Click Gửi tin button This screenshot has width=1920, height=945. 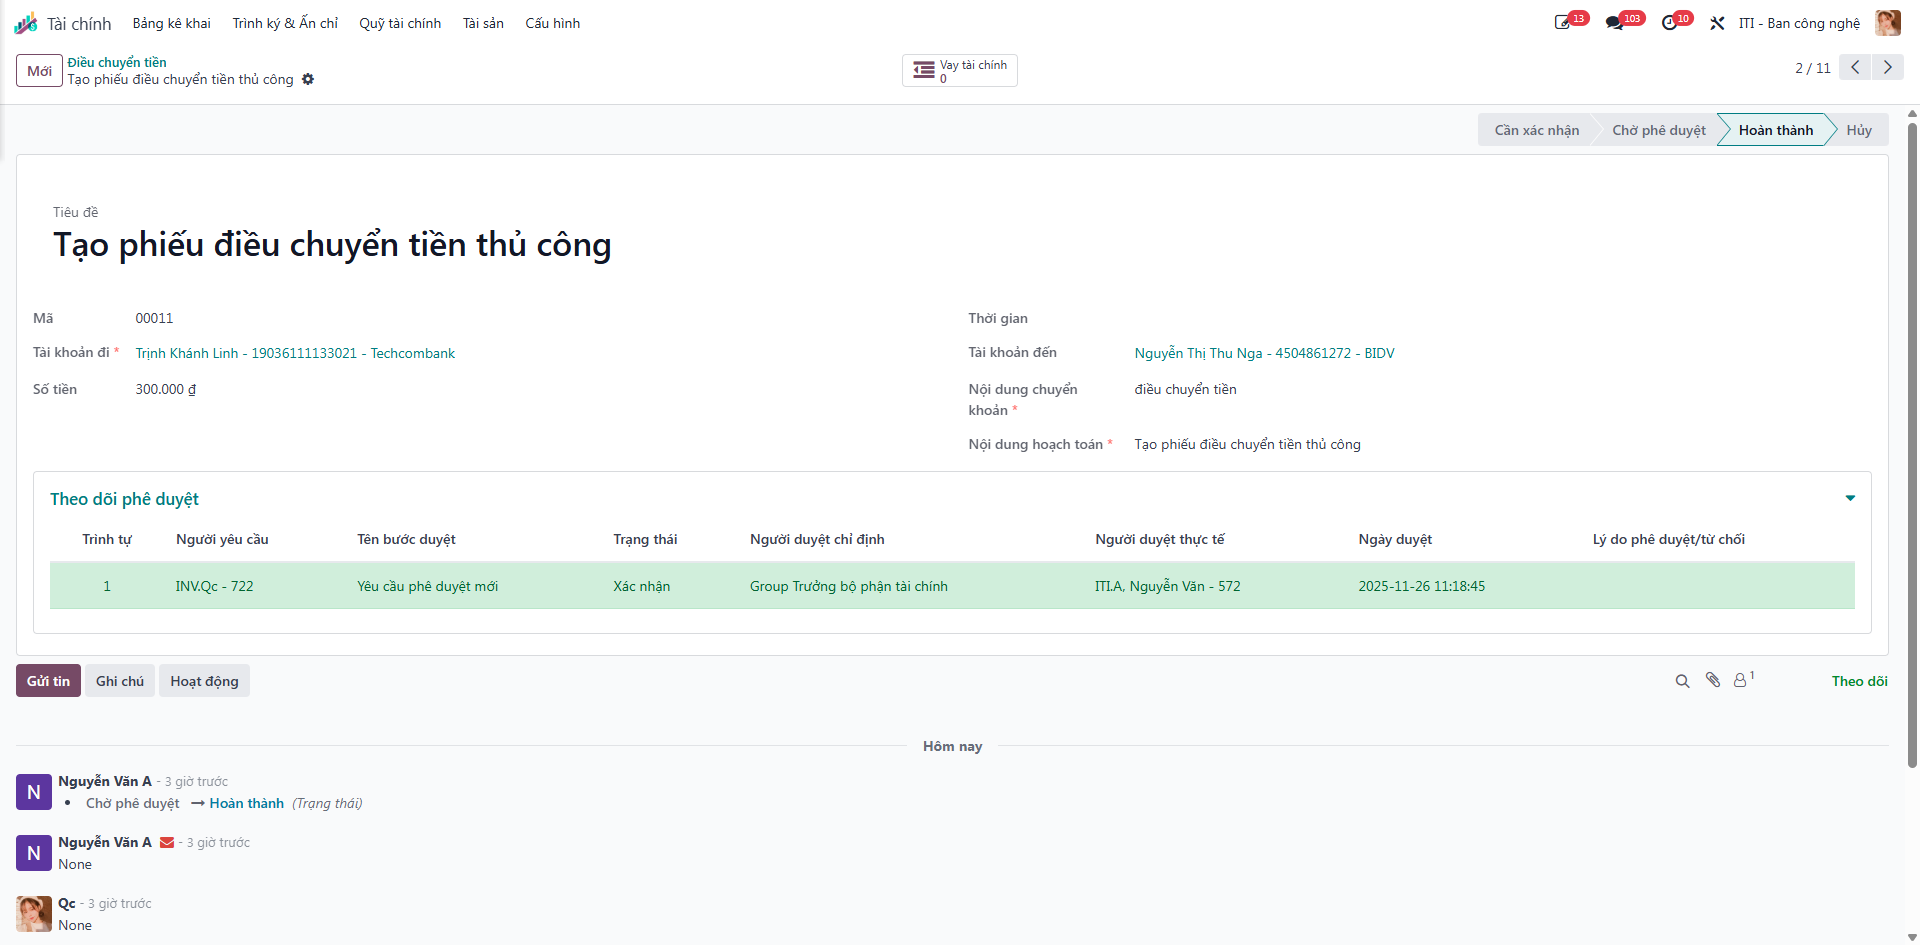coord(48,681)
